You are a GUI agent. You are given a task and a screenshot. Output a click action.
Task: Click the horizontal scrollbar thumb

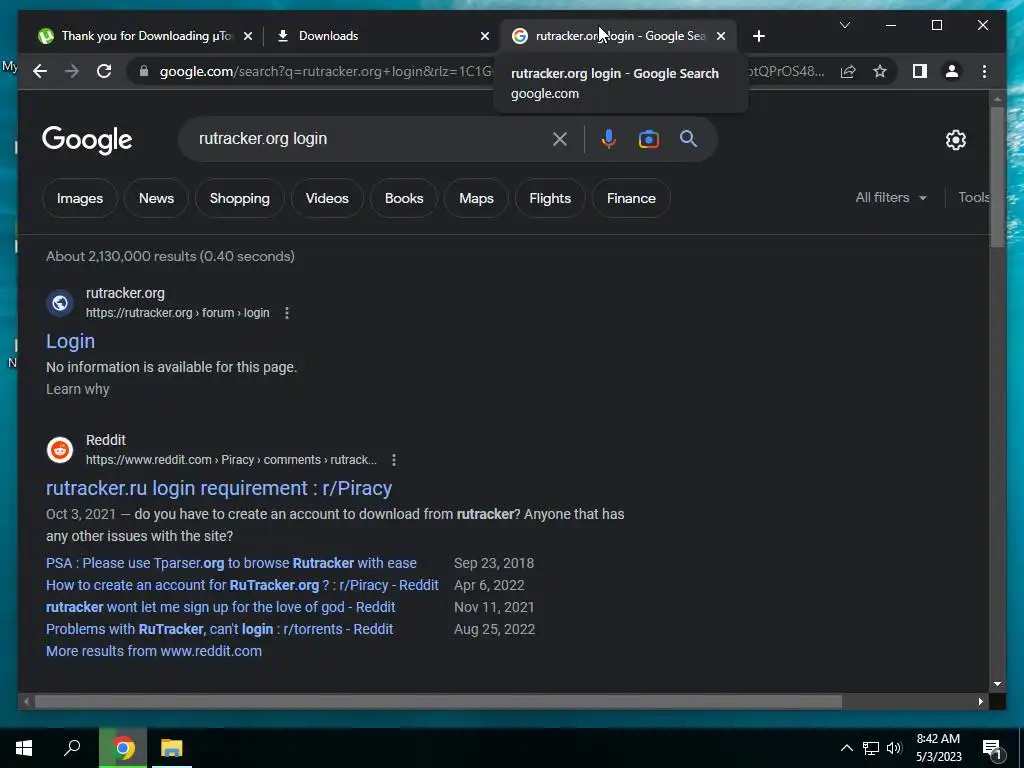point(438,702)
